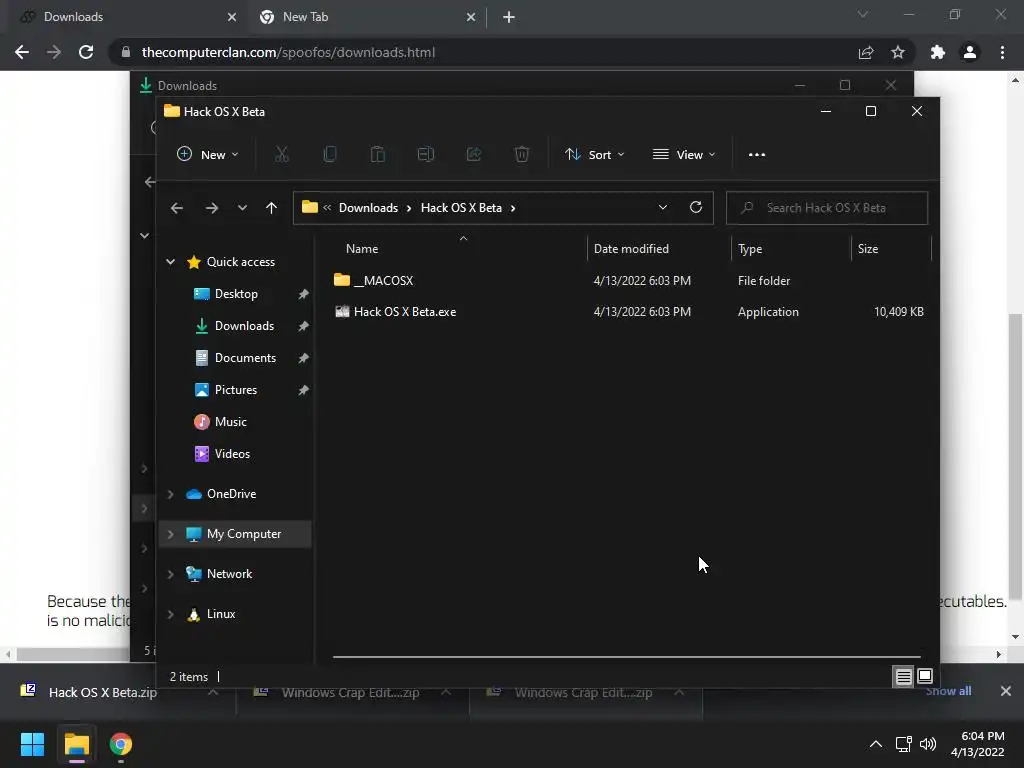The height and width of the screenshot is (768, 1024).
Task: Open the New item menu in Explorer
Action: click(208, 155)
